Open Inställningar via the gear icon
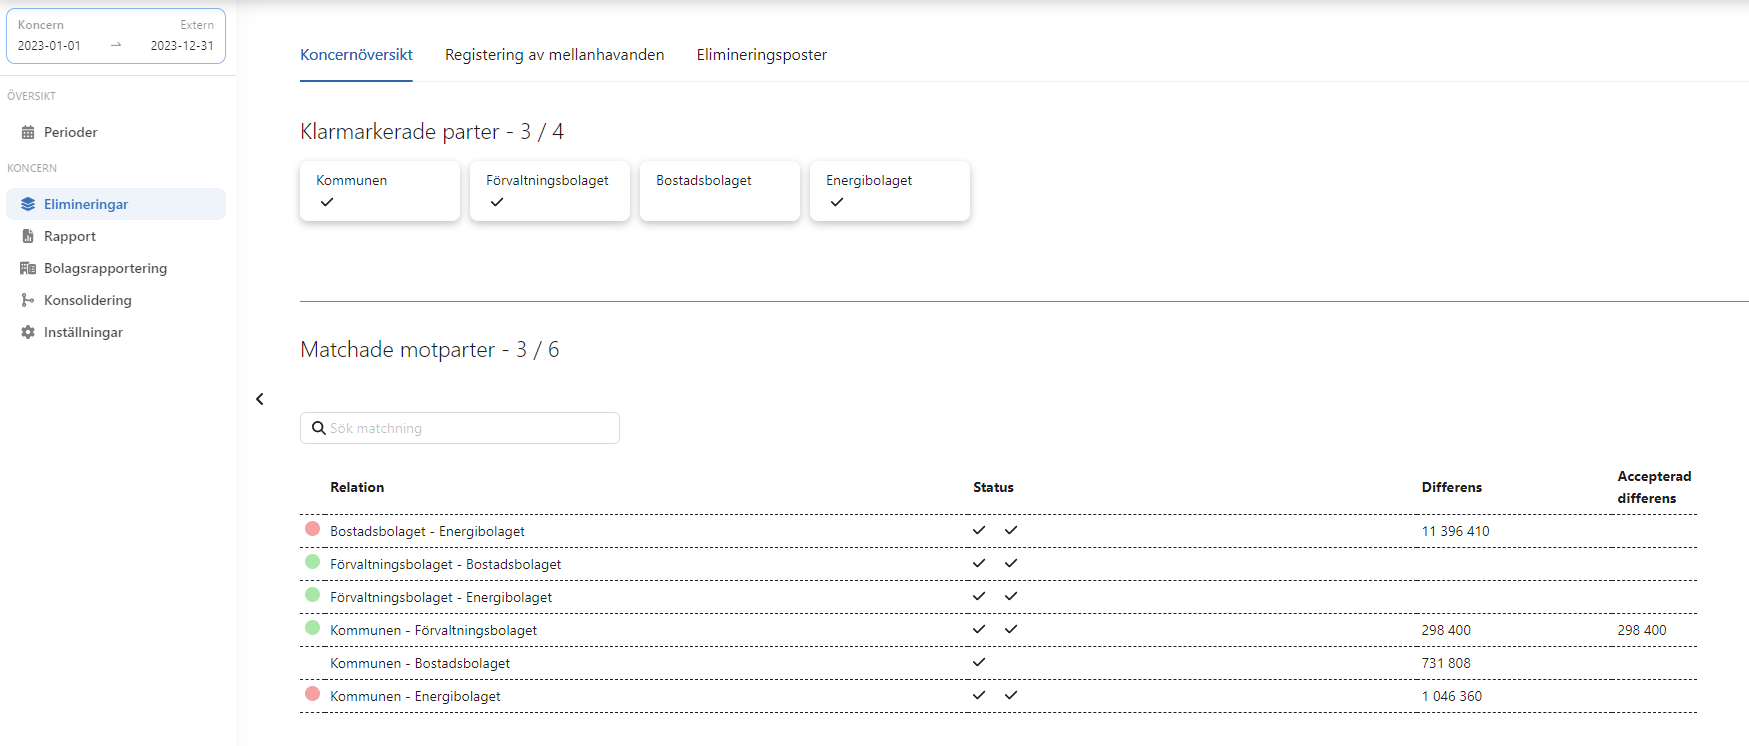Viewport: 1749px width, 746px height. [x=28, y=332]
